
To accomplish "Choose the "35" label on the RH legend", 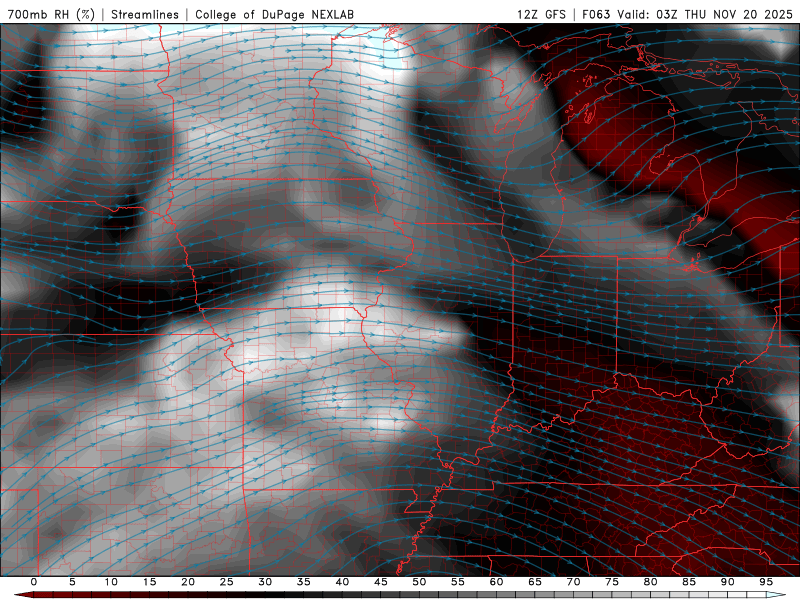I will point(304,582).
